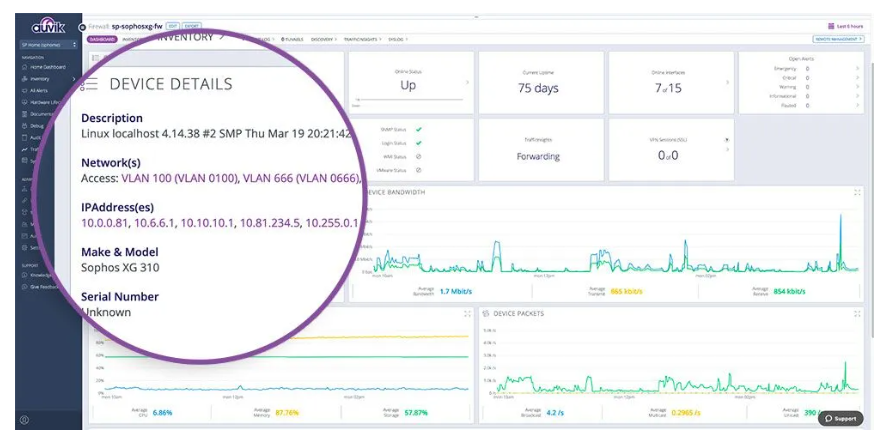Click the Home Dashboard house icon
The height and width of the screenshot is (442, 889).
pos(24,67)
